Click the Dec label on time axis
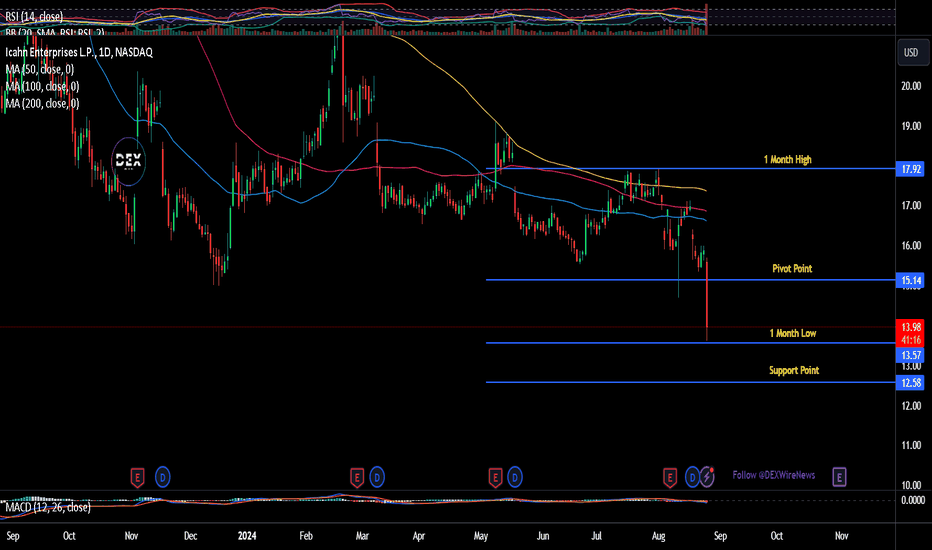 click(190, 536)
